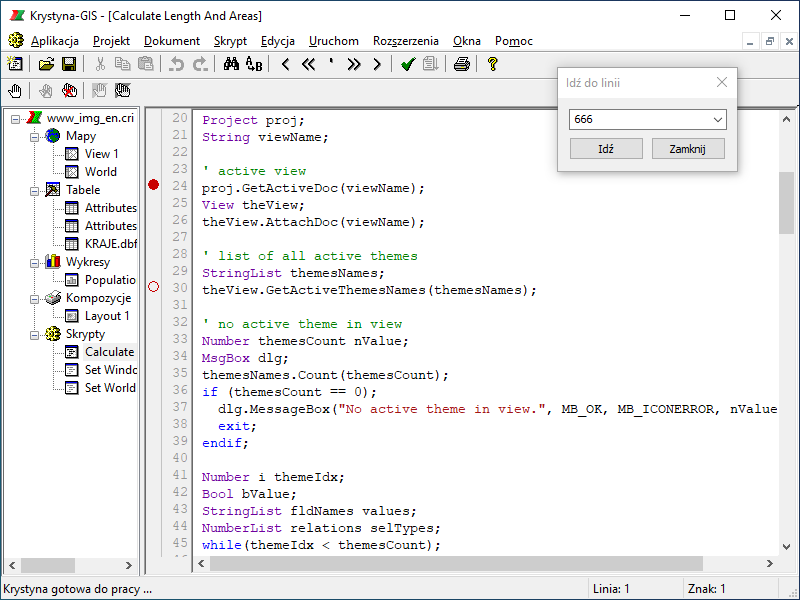Save using the floppy disk icon
This screenshot has height=600, width=800.
click(x=69, y=64)
